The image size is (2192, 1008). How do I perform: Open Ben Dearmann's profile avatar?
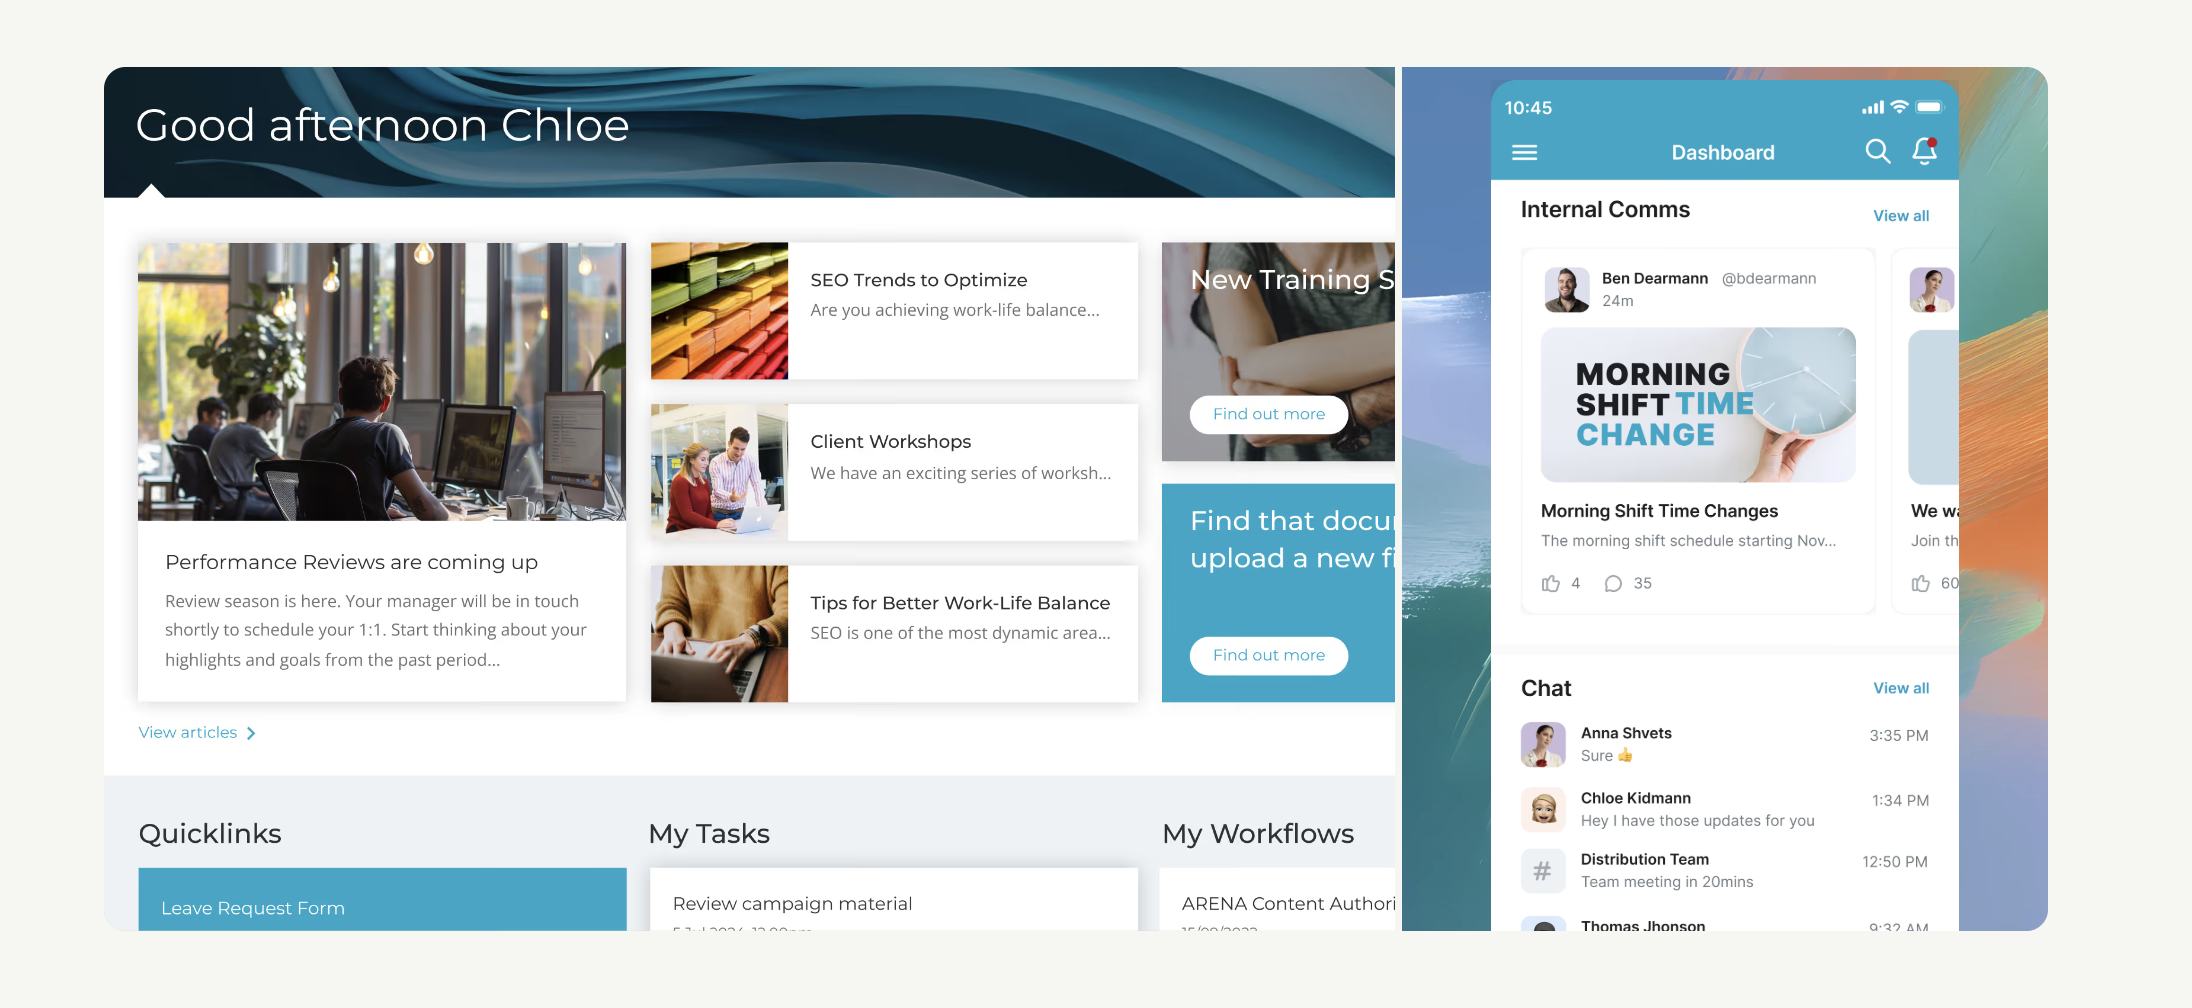coord(1566,289)
